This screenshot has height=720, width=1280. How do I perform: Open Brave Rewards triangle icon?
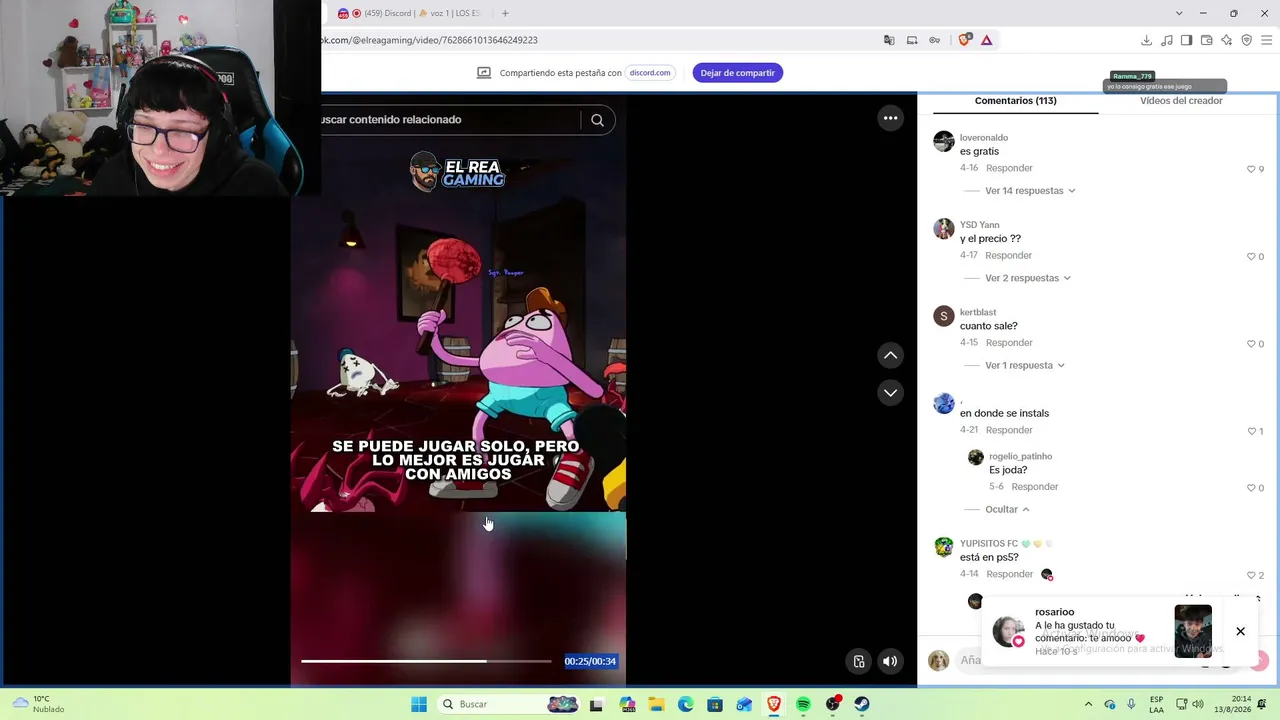click(987, 40)
